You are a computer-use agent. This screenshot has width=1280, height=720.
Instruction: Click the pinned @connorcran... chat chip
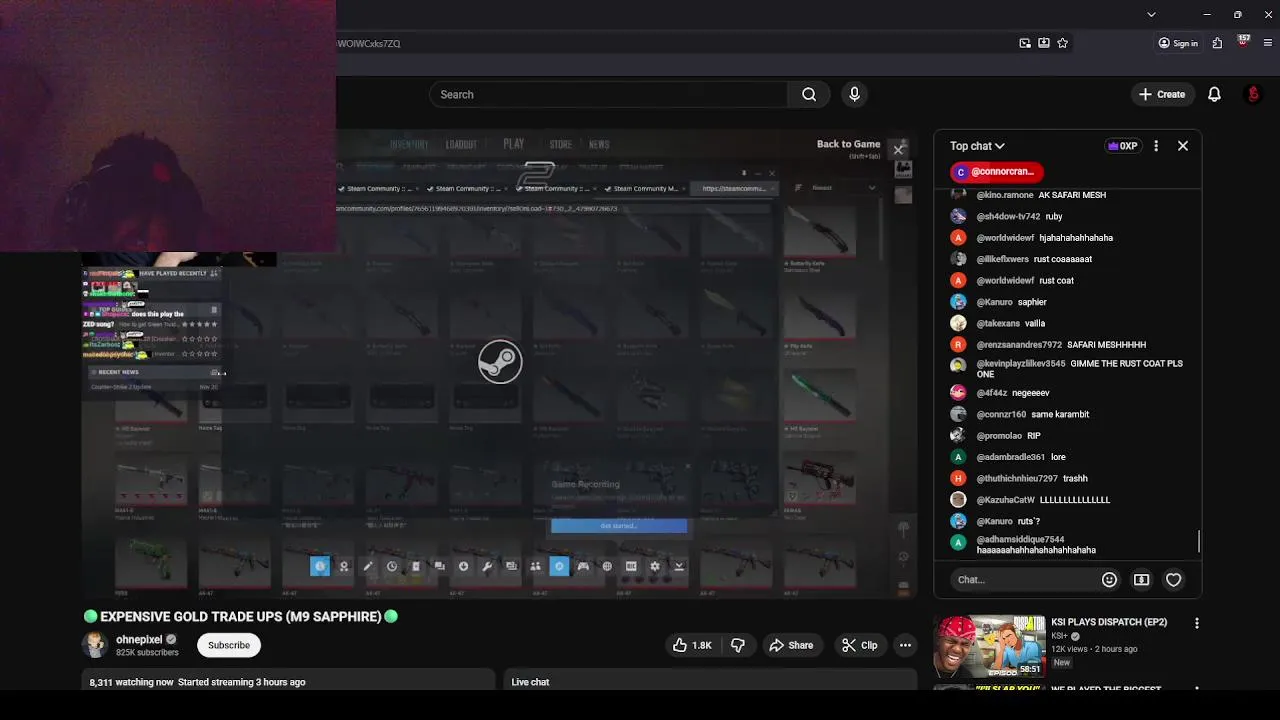tap(996, 172)
